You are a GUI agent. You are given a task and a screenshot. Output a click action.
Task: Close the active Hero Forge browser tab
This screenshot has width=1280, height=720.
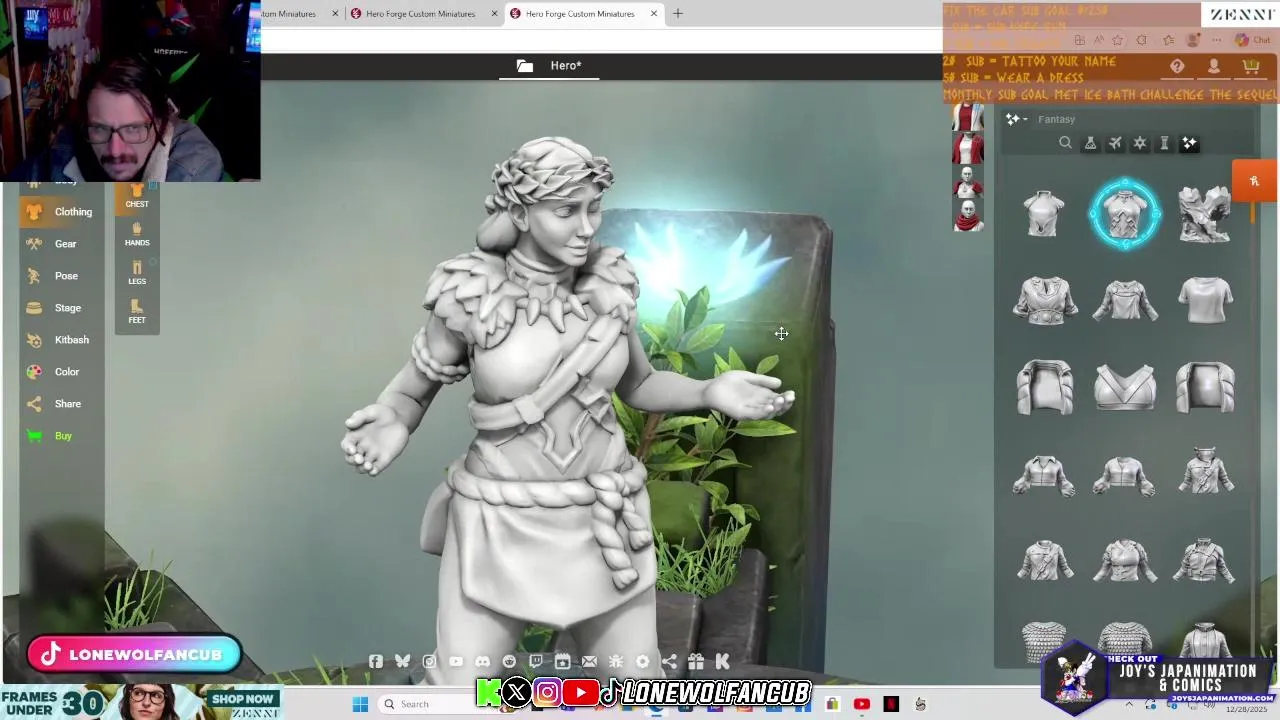pos(654,14)
